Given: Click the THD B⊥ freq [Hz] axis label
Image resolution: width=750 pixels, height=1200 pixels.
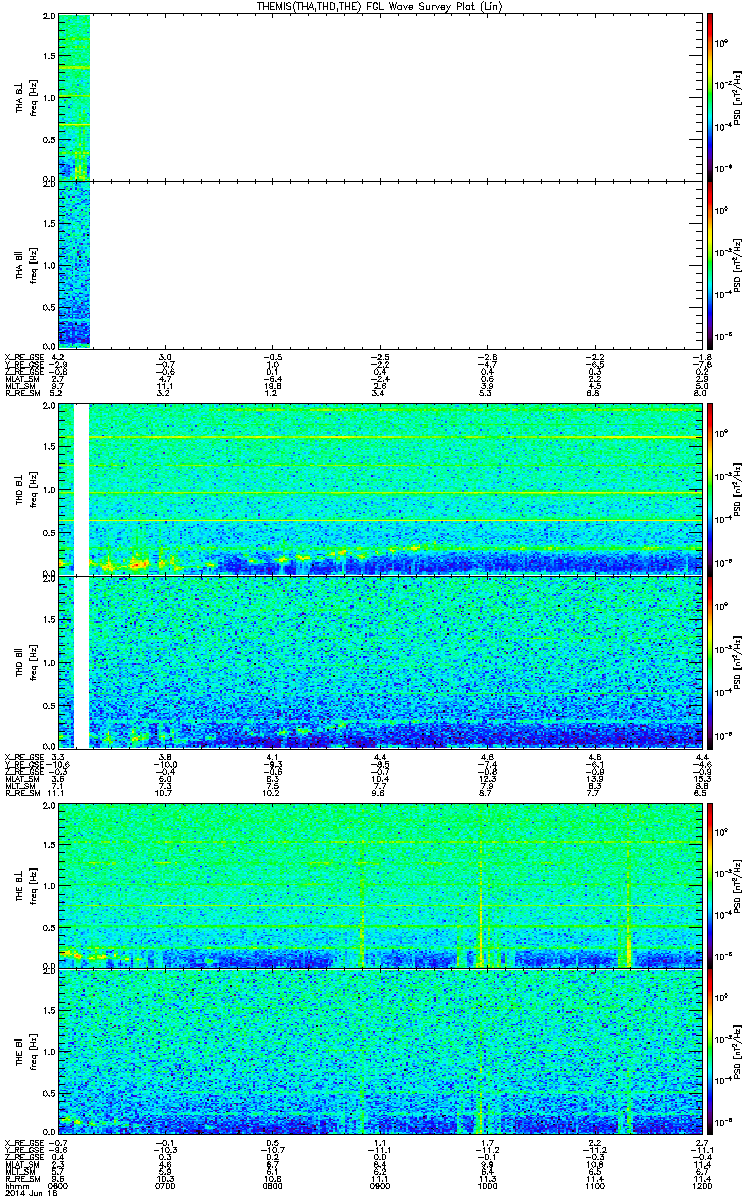Looking at the screenshot, I should (x=33, y=488).
